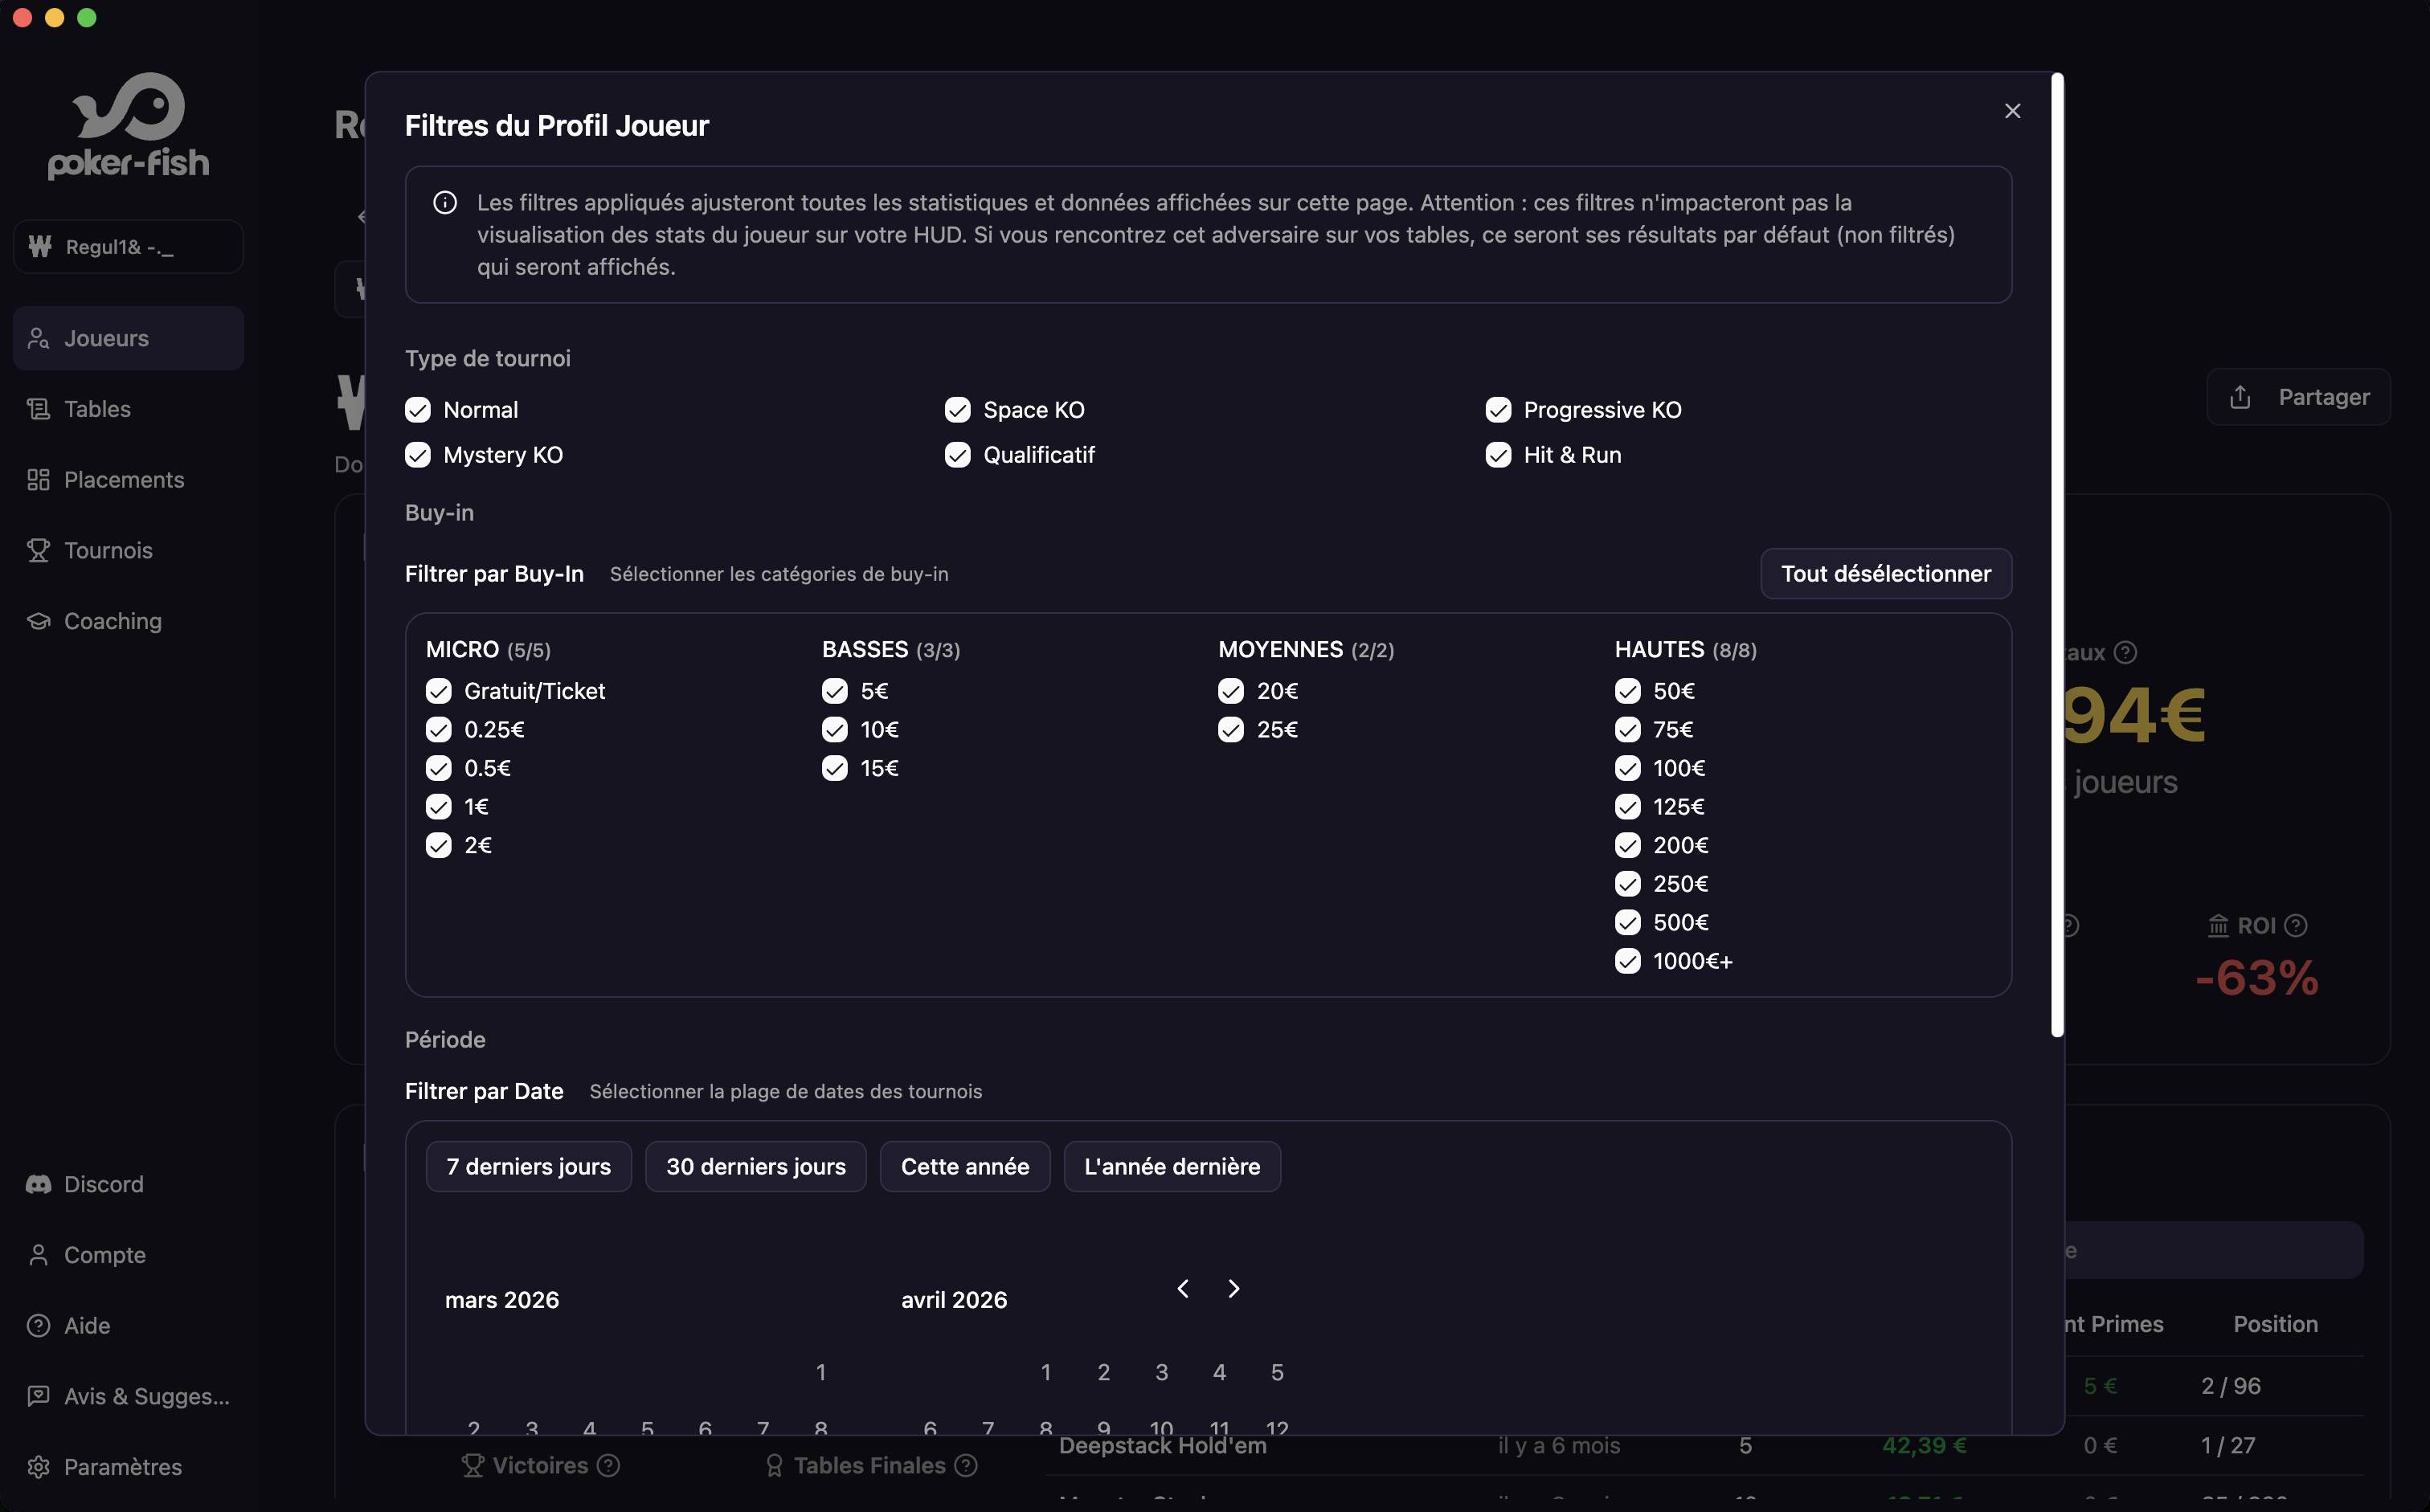Click the Avis & Suggestions message icon
The image size is (2430, 1512).
38,1396
